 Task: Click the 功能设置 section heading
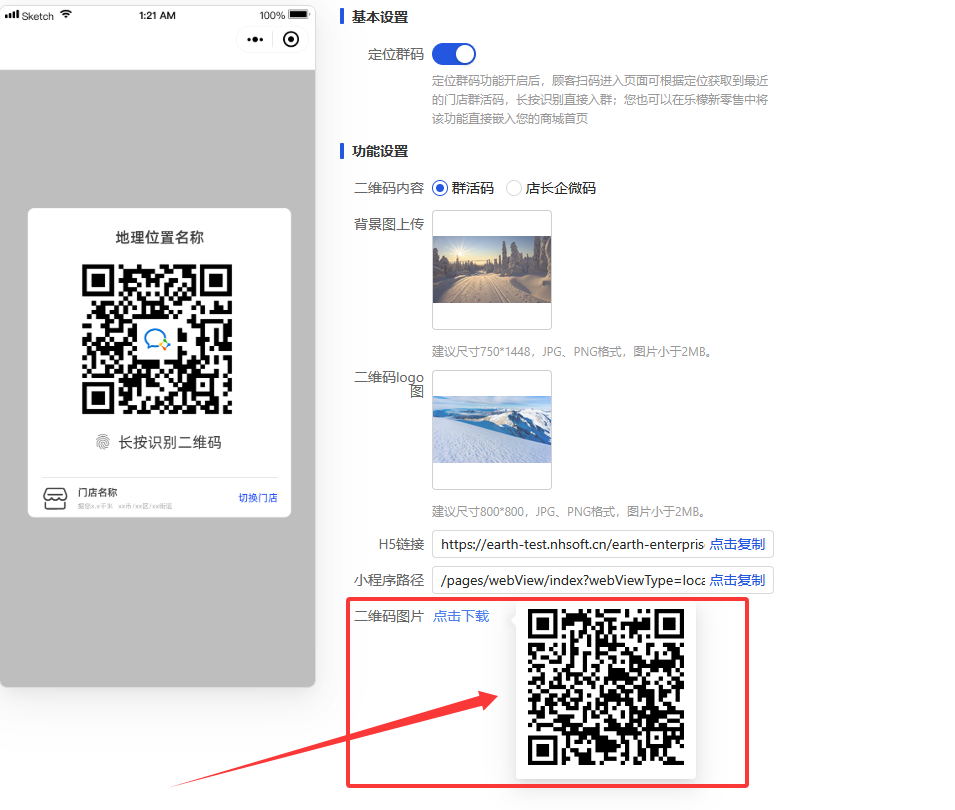point(380,151)
